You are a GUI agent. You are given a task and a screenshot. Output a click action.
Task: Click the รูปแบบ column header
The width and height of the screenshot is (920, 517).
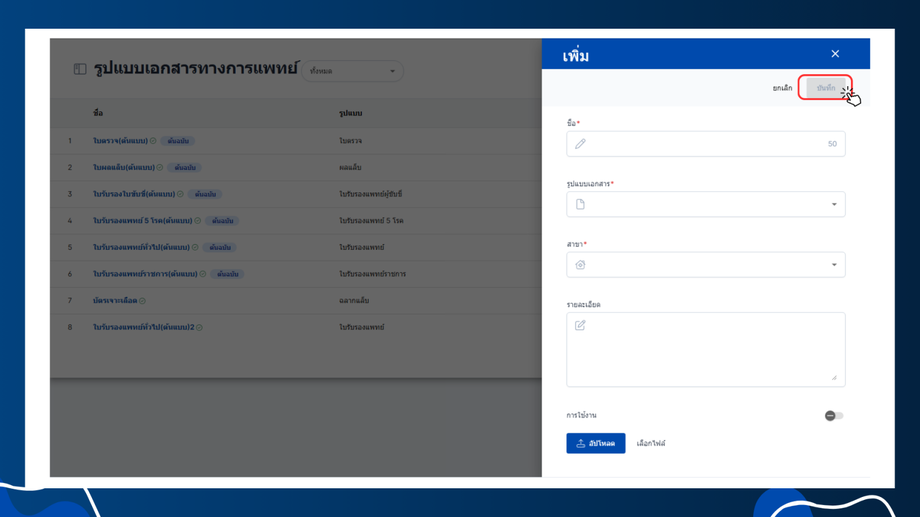pos(350,113)
